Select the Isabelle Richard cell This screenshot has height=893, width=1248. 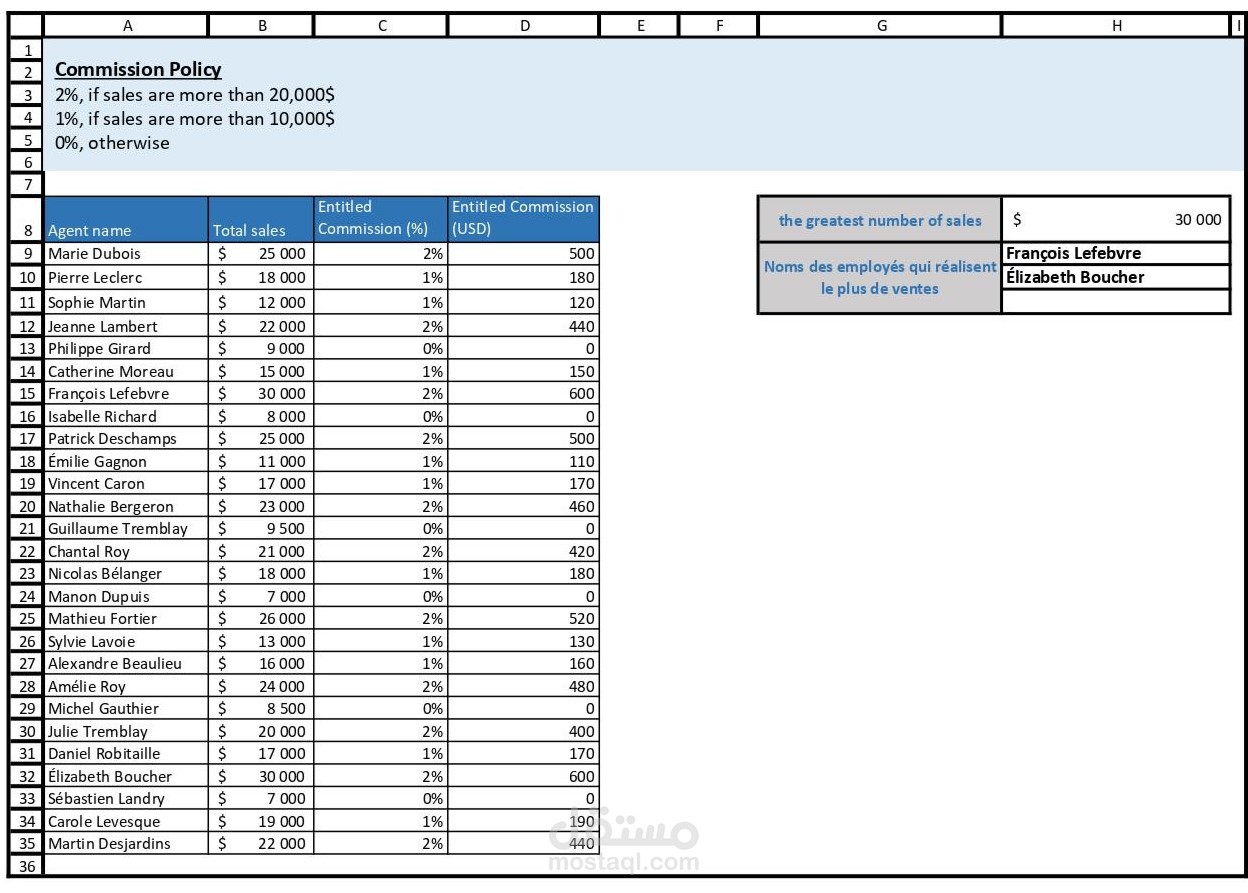(127, 416)
